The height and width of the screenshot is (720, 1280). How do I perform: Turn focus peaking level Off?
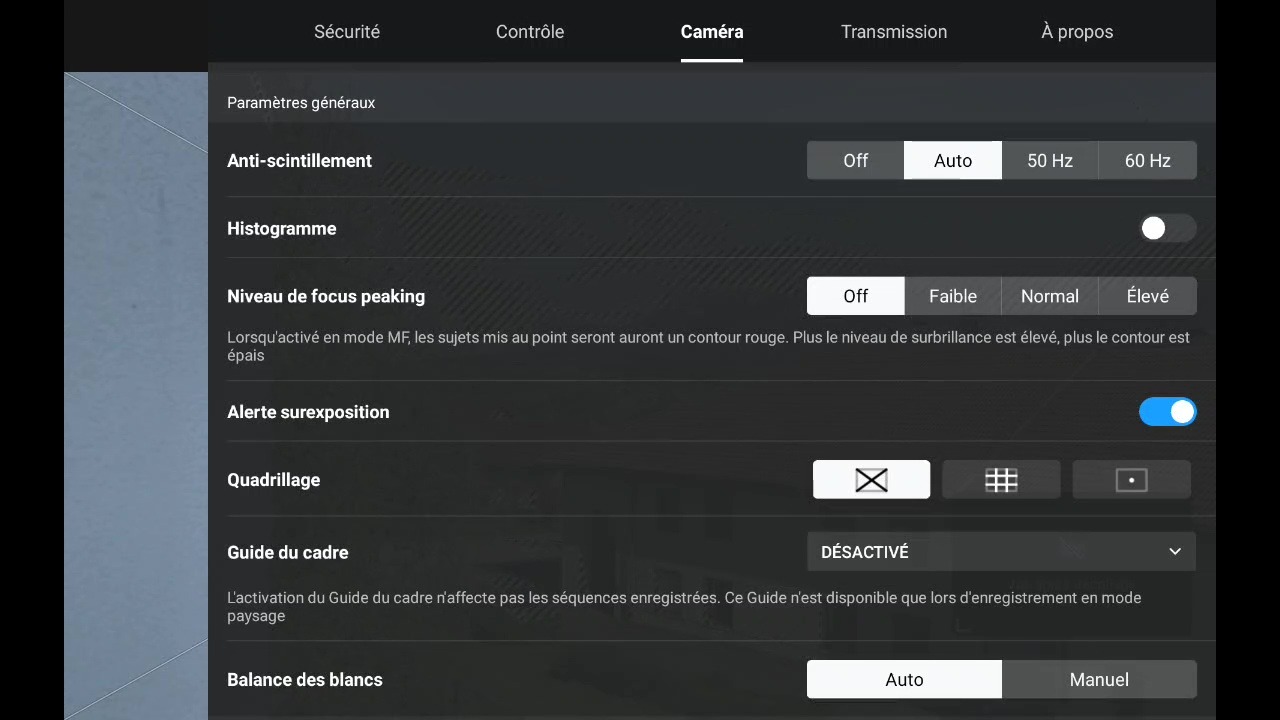(856, 296)
